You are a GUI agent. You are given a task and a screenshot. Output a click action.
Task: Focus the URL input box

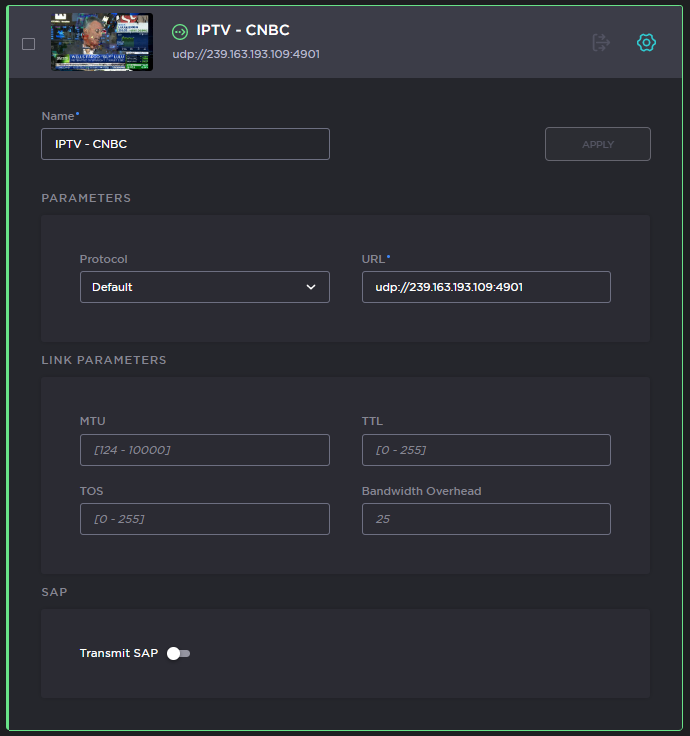(485, 287)
